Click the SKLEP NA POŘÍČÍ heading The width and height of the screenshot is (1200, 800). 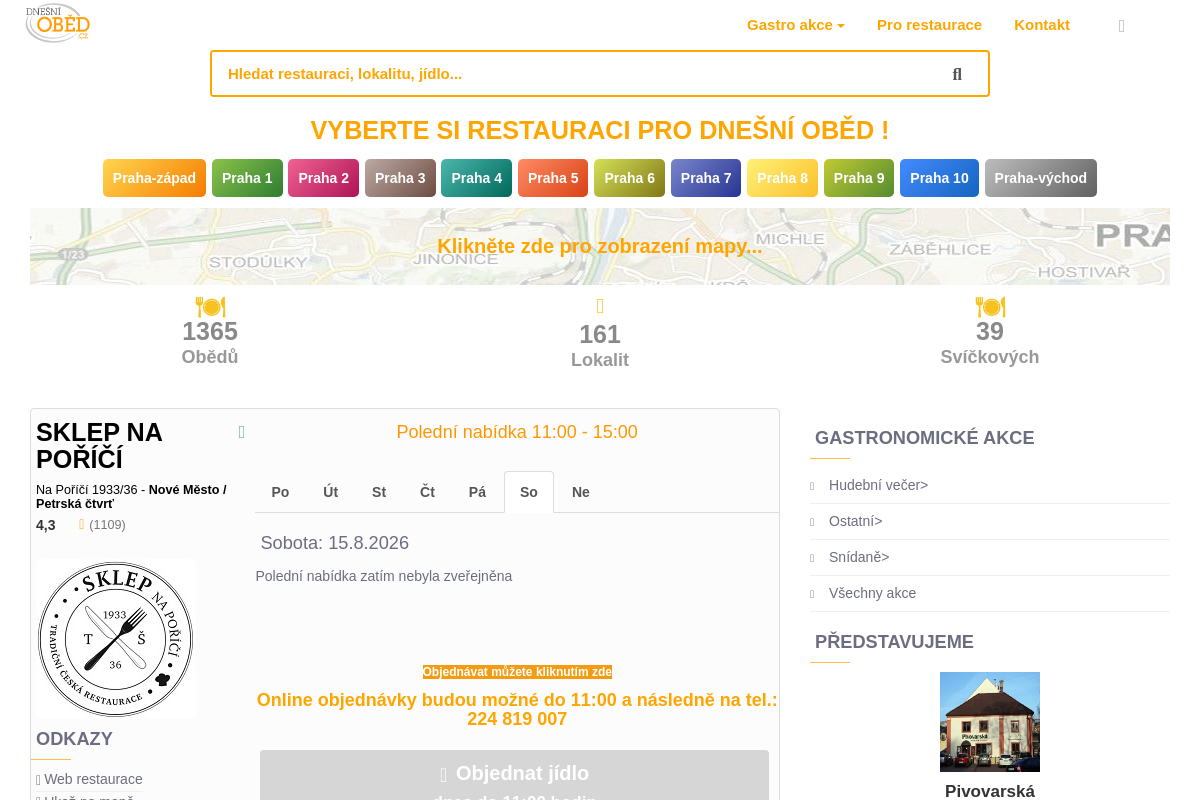pos(99,446)
